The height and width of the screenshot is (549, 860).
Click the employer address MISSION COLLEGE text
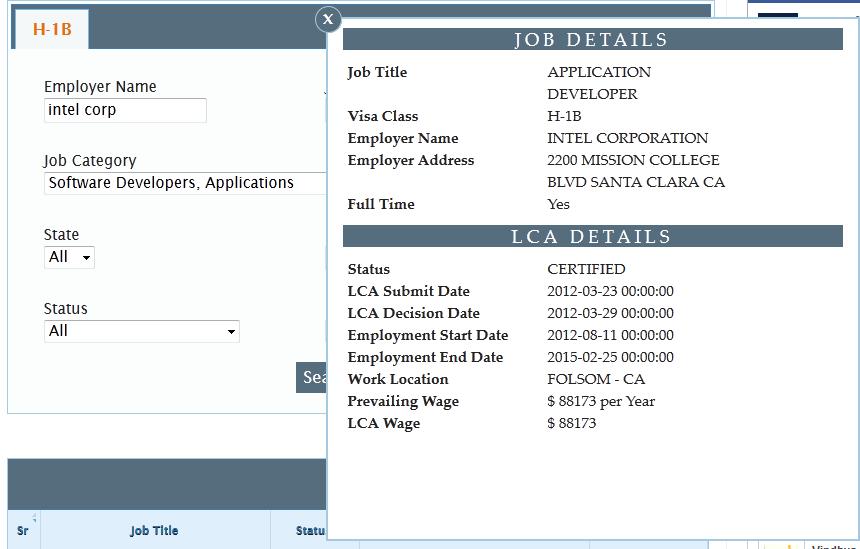click(x=633, y=160)
